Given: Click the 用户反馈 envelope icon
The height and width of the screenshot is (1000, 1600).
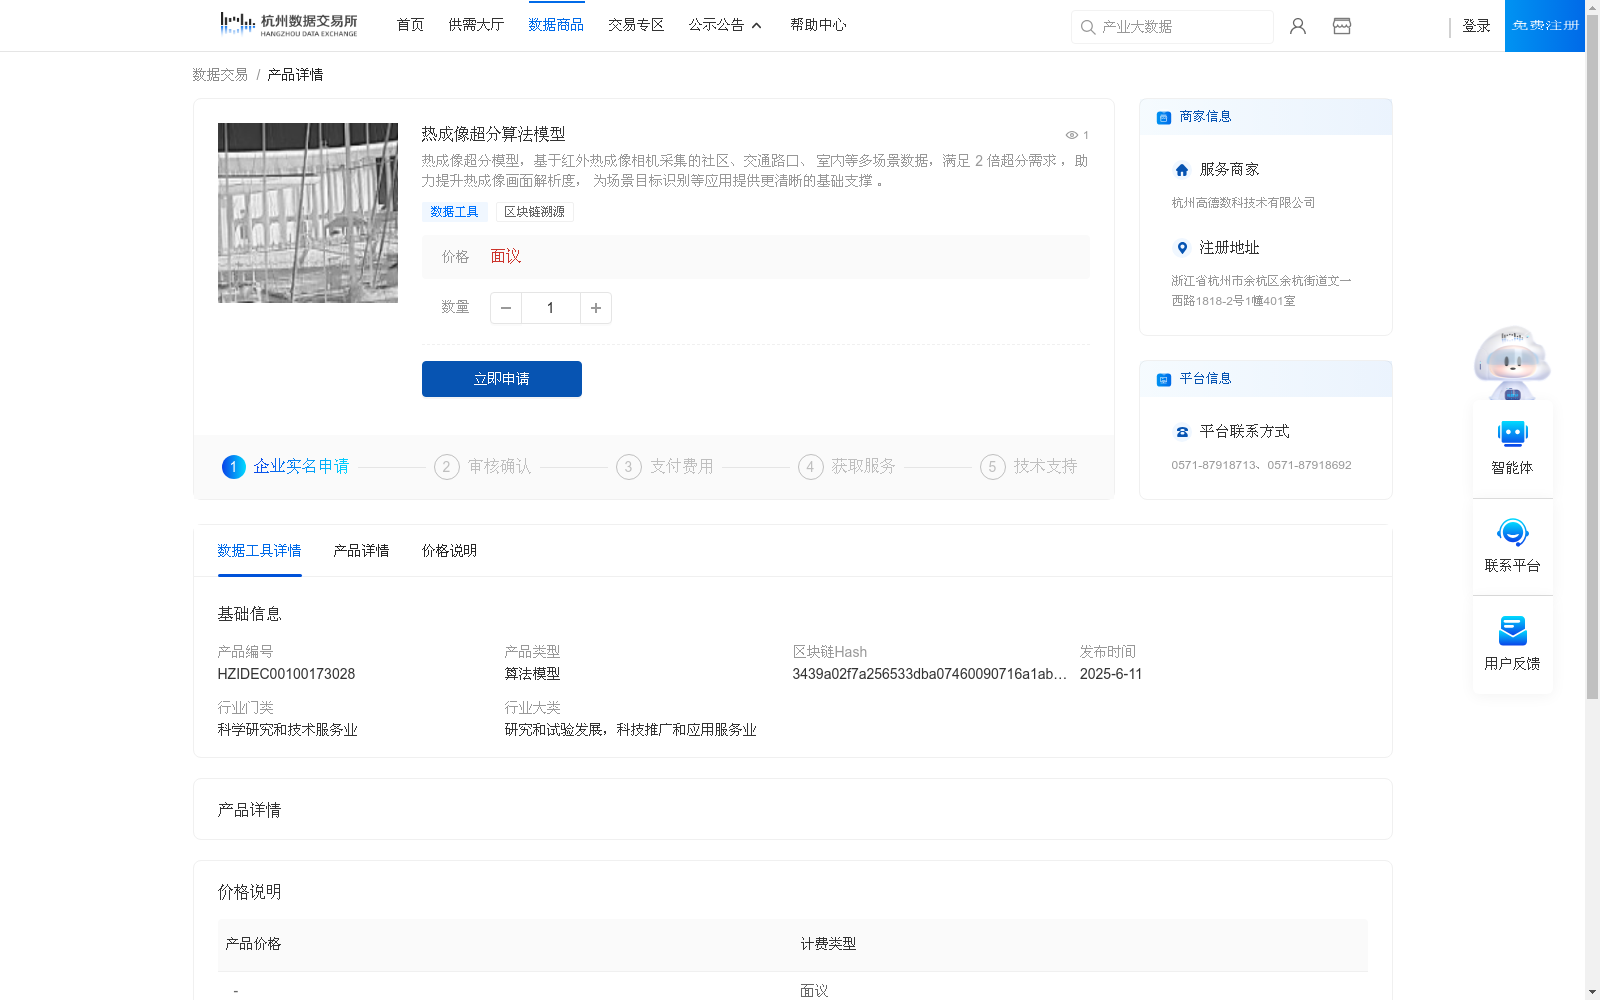Looking at the screenshot, I should coord(1513,630).
